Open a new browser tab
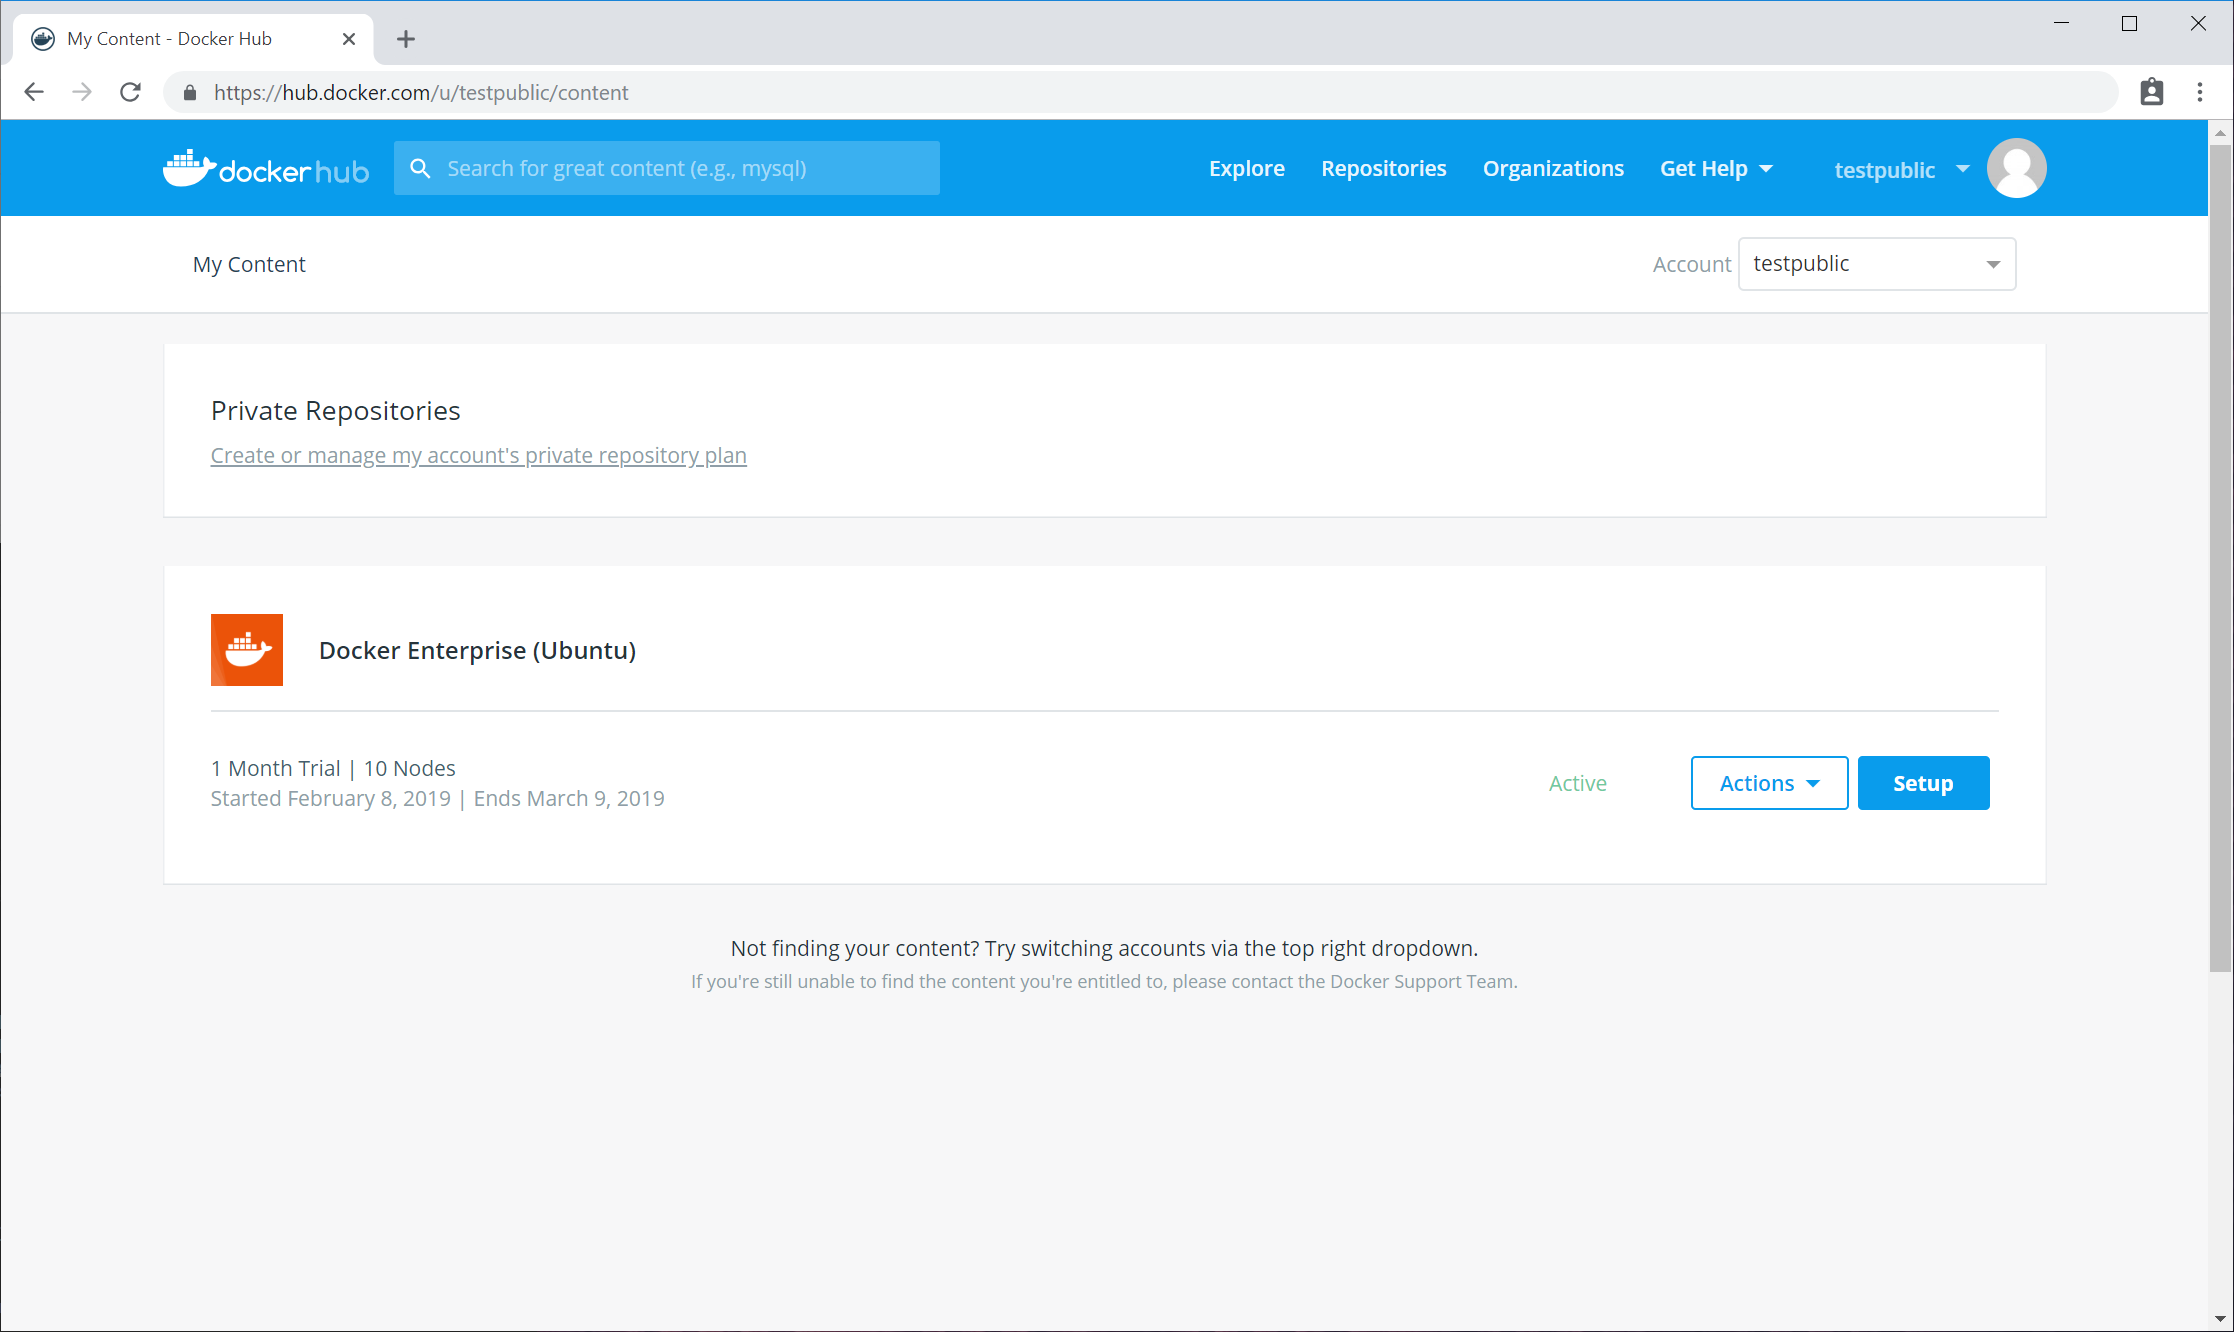The width and height of the screenshot is (2234, 1332). (x=405, y=39)
